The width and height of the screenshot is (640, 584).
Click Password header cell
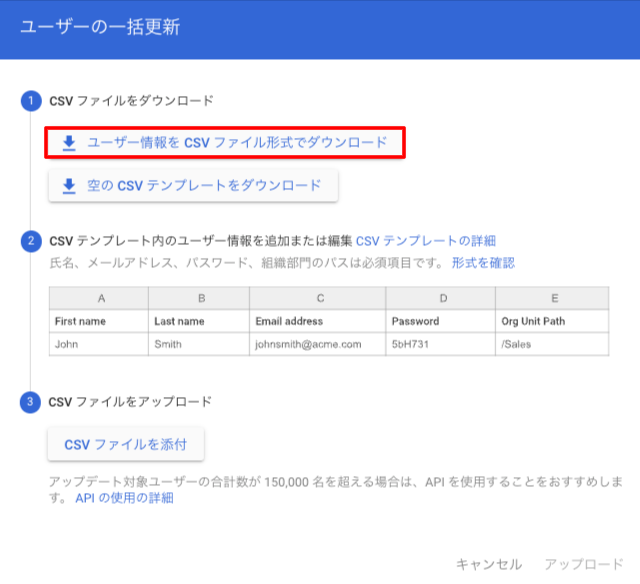(441, 321)
